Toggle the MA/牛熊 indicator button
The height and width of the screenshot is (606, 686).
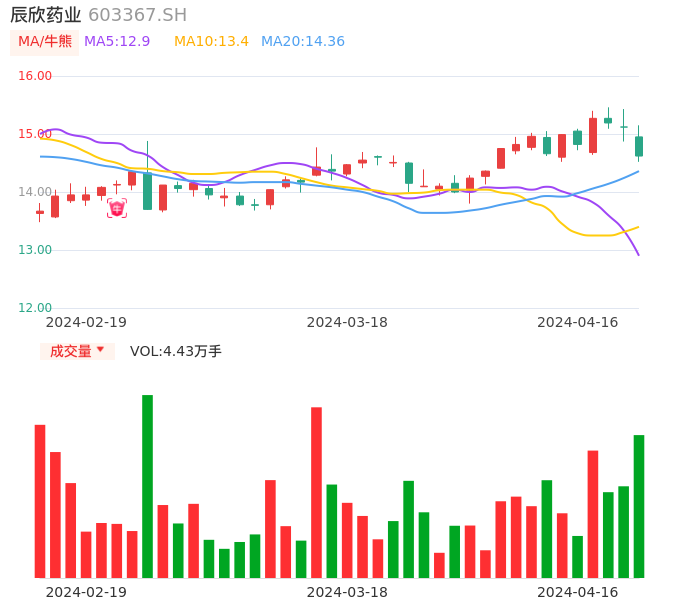pyautogui.click(x=45, y=42)
